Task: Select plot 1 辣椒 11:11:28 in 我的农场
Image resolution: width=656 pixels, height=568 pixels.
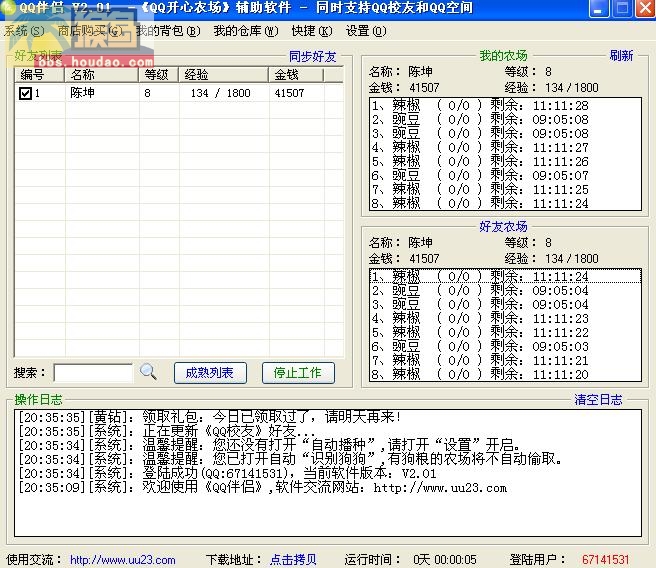Action: [x=505, y=105]
